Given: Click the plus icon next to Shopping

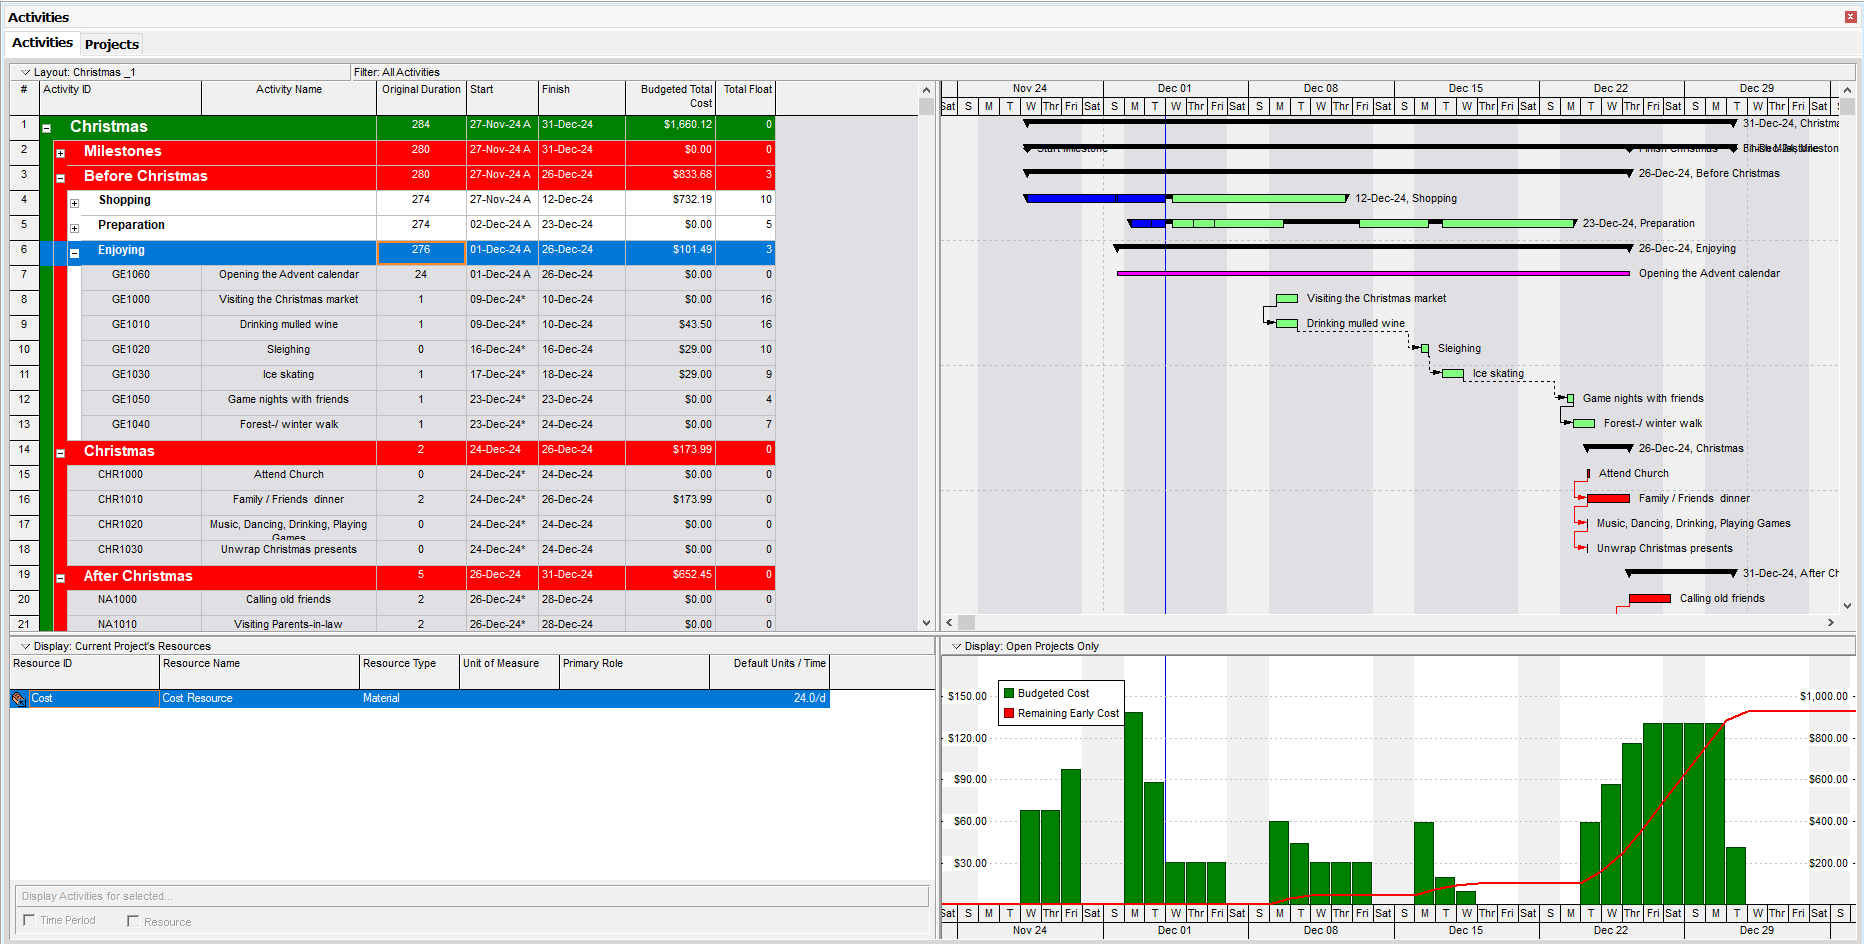Looking at the screenshot, I should click(x=75, y=203).
